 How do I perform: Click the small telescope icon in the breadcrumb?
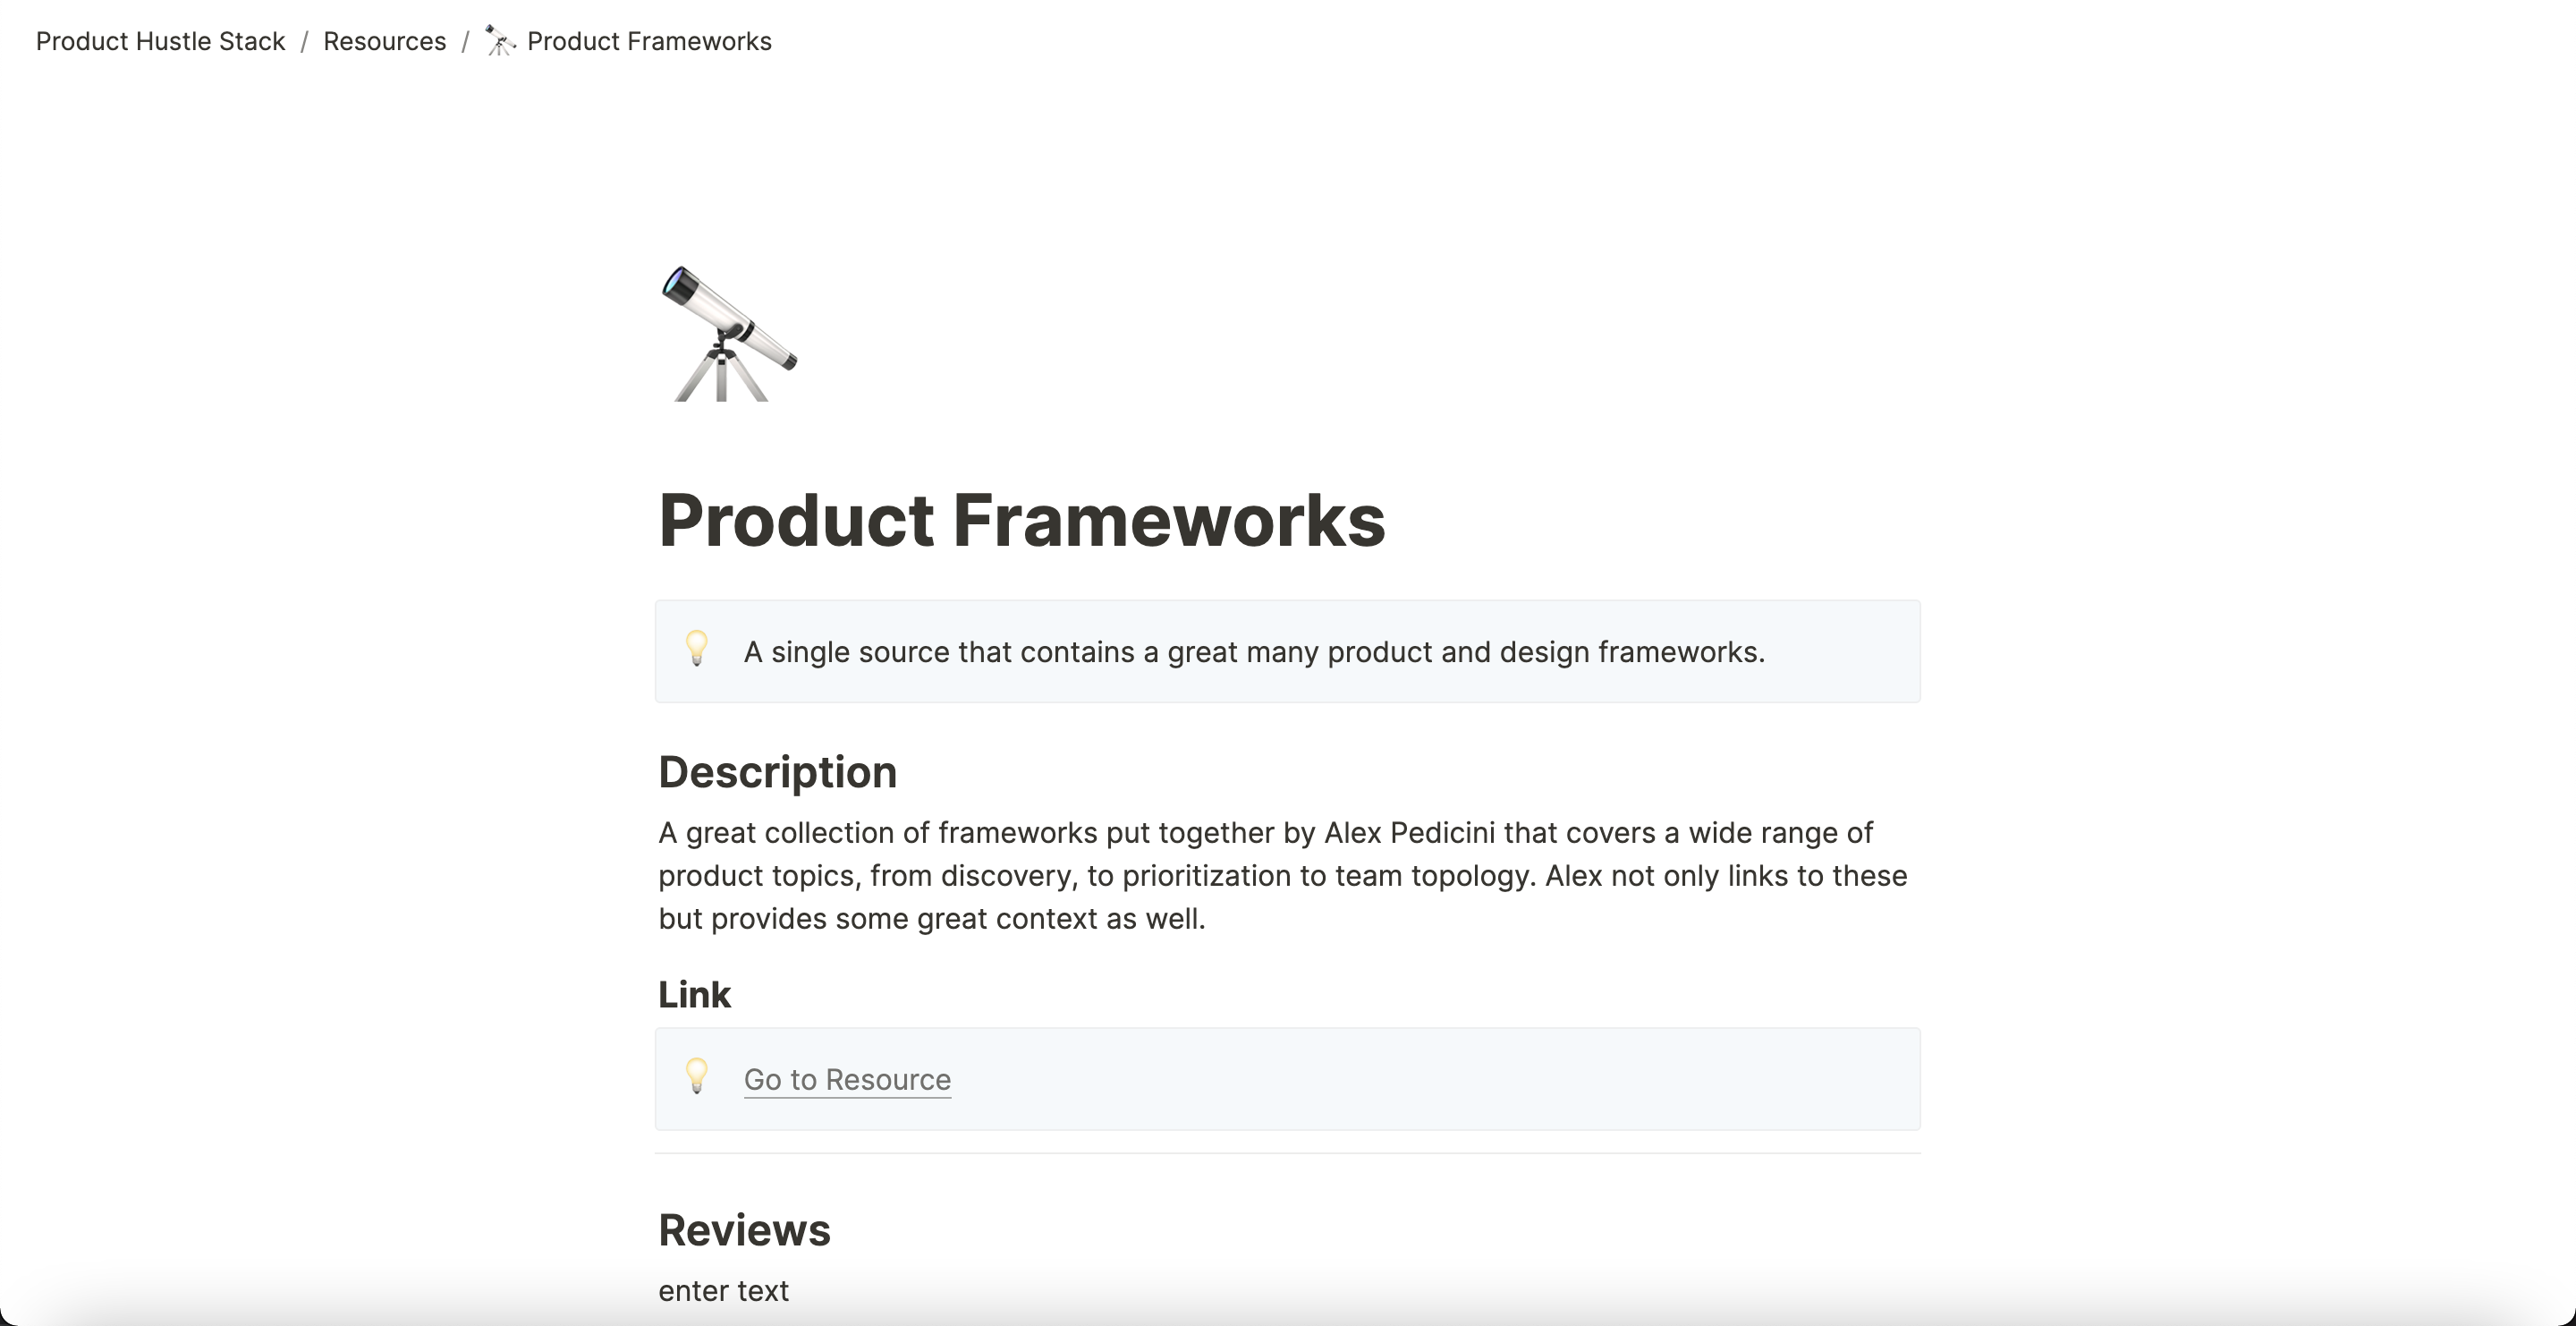pos(498,41)
